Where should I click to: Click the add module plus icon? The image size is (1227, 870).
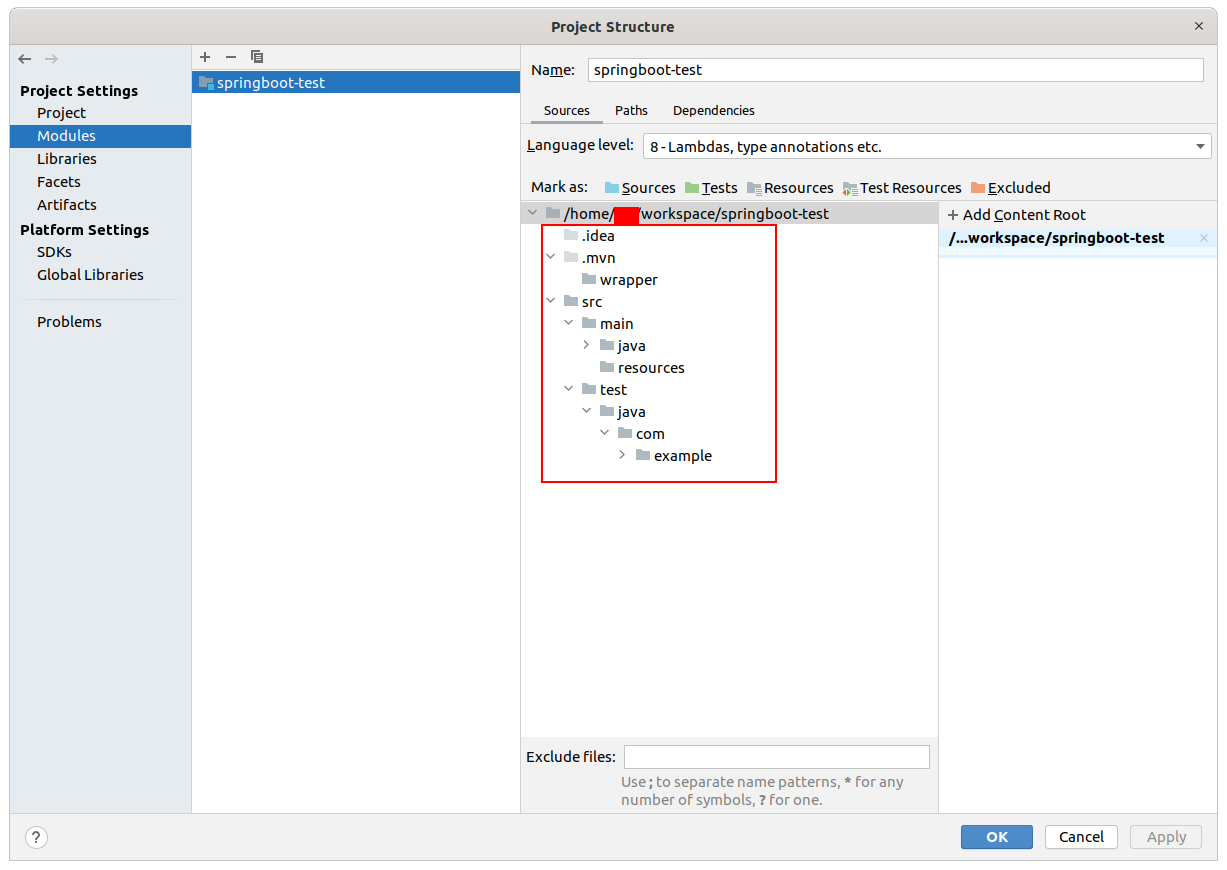point(205,57)
